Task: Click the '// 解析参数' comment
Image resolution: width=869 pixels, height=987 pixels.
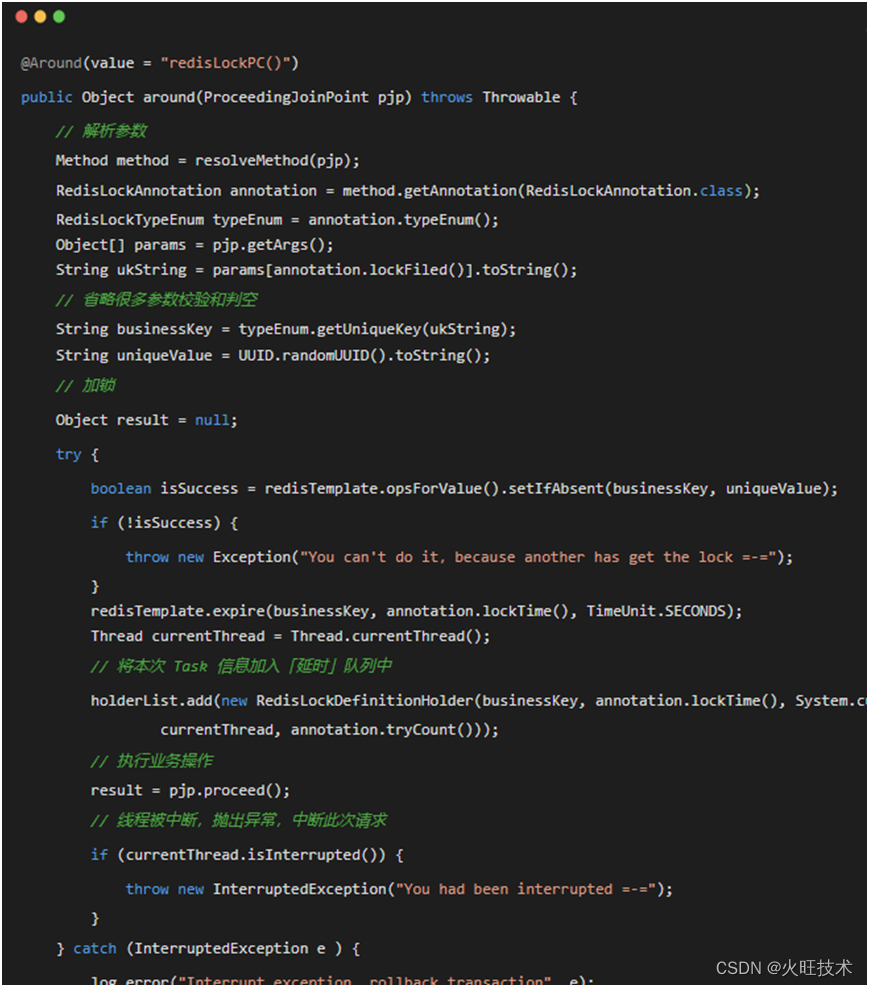Action: coord(101,131)
